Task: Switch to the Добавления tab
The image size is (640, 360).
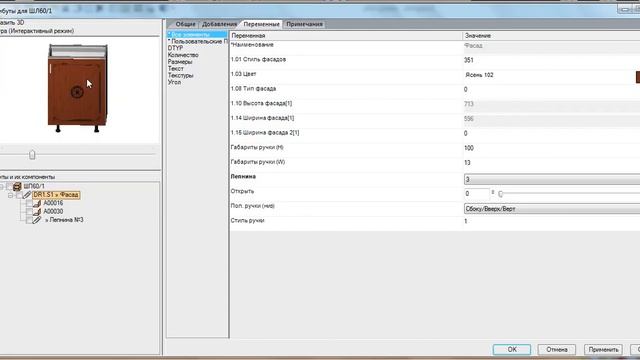Action: [219, 24]
